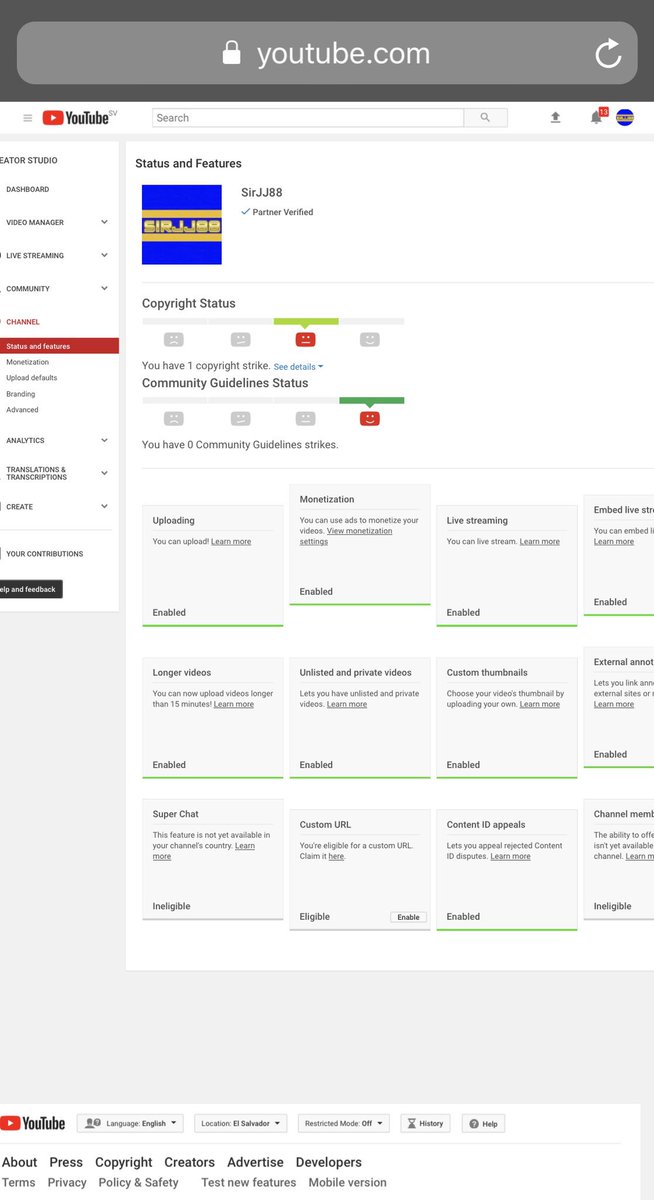Open the About footer link
The height and width of the screenshot is (1200, 654).
[x=19, y=1162]
